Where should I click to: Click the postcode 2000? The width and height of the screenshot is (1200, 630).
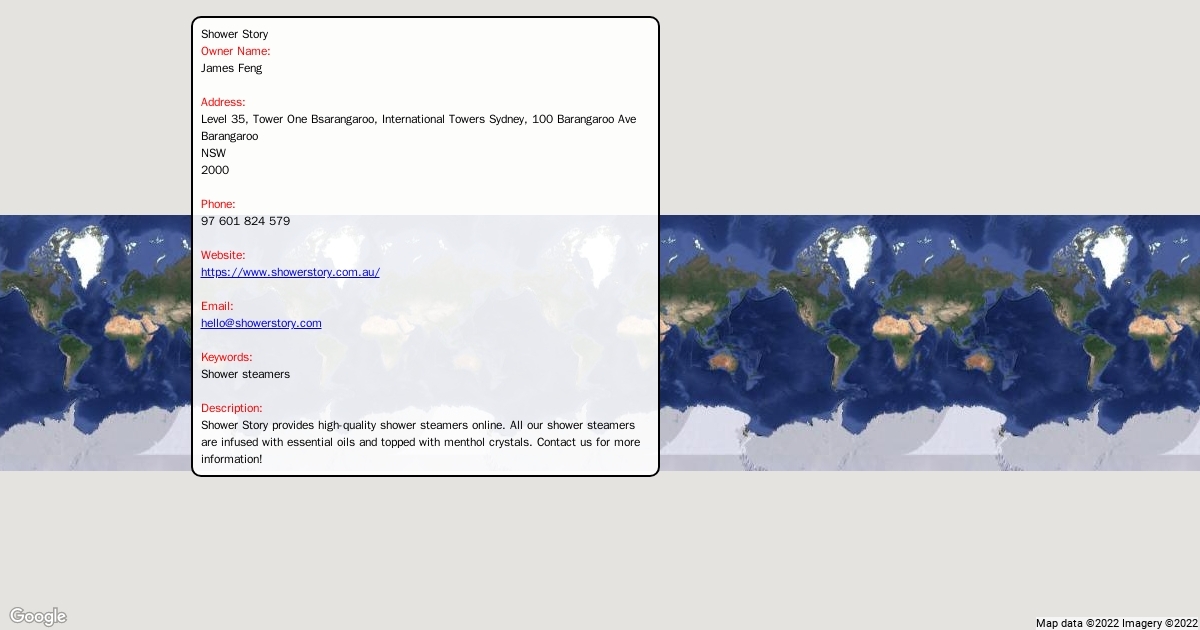pos(215,170)
